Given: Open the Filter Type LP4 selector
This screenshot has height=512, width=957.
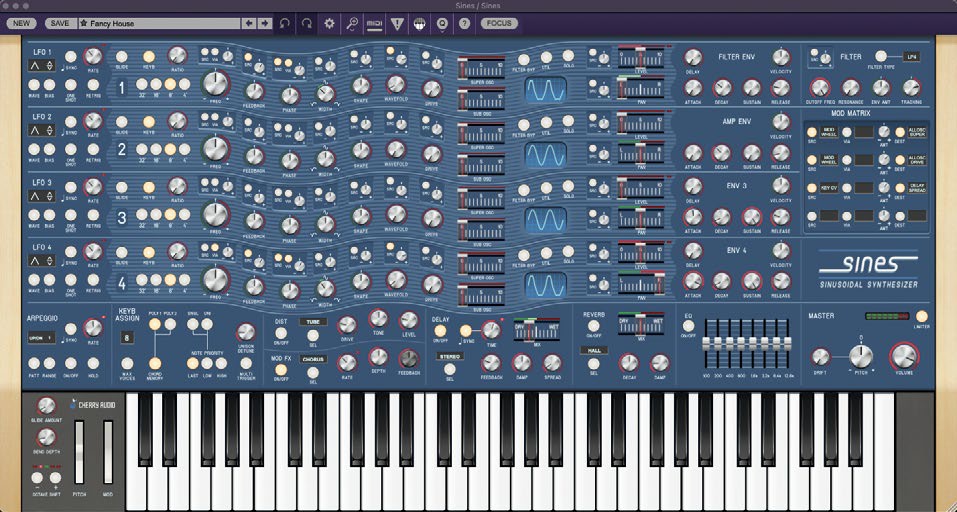Looking at the screenshot, I should [x=912, y=56].
